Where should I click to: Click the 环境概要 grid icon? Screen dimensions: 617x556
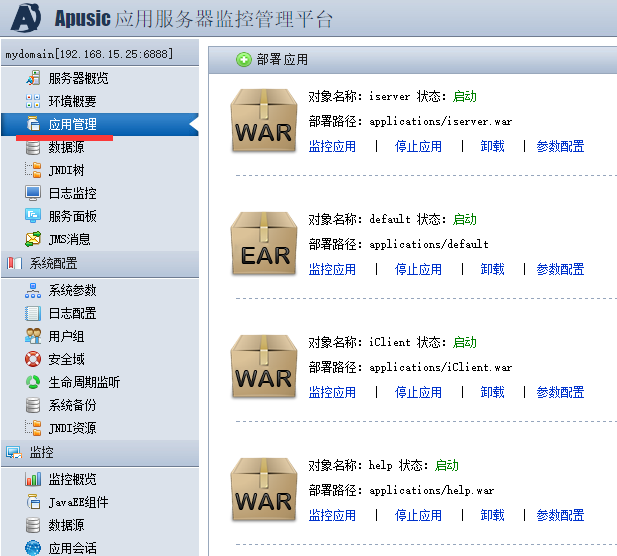(x=33, y=101)
